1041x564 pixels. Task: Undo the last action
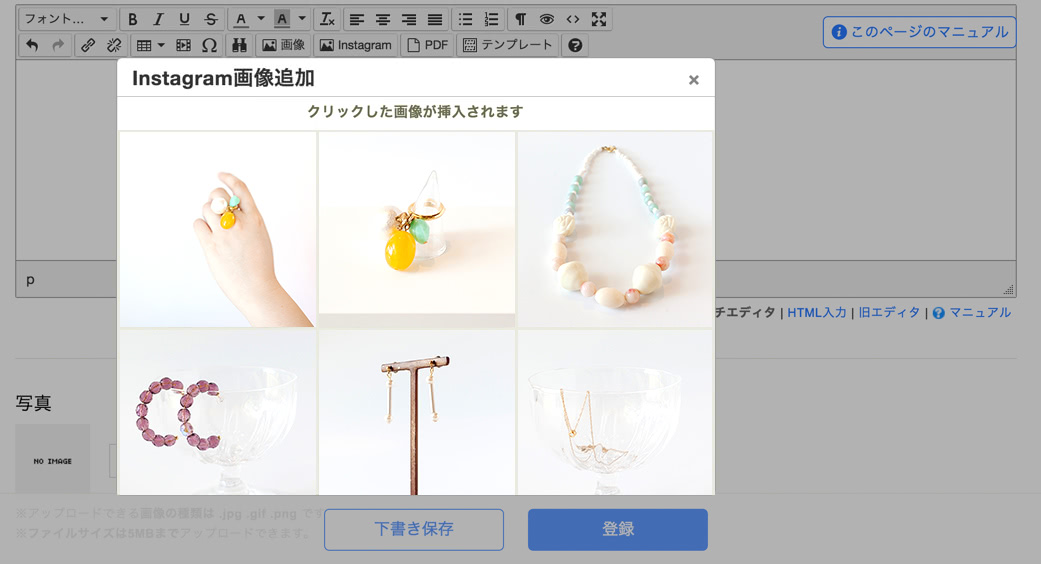tap(33, 45)
